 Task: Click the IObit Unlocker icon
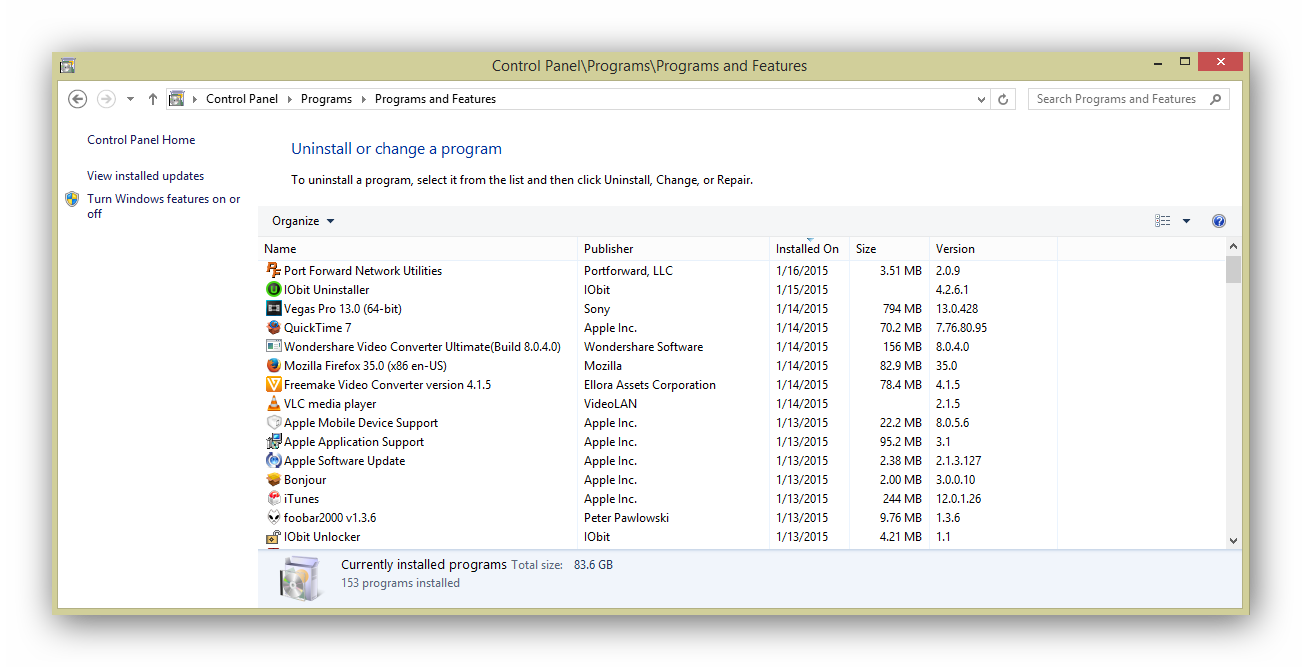click(x=274, y=536)
